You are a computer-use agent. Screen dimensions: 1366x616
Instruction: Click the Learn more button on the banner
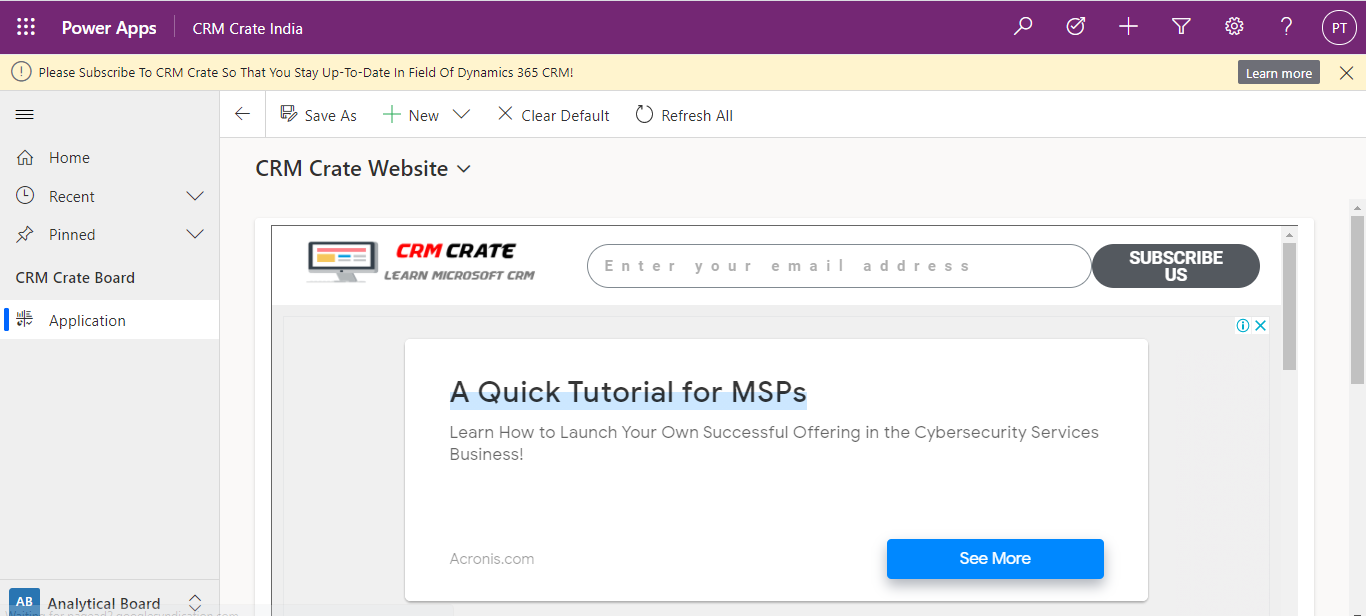click(x=1278, y=72)
